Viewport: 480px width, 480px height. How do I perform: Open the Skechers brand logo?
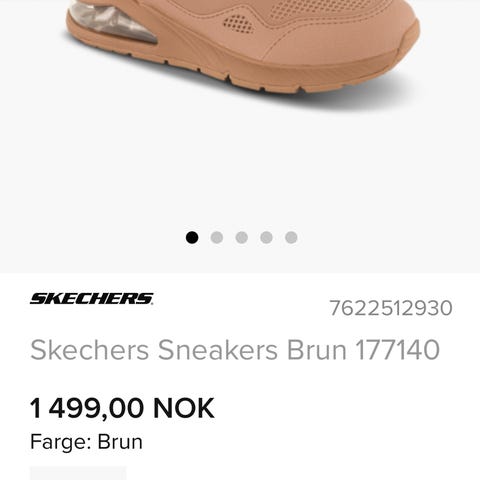click(x=92, y=299)
